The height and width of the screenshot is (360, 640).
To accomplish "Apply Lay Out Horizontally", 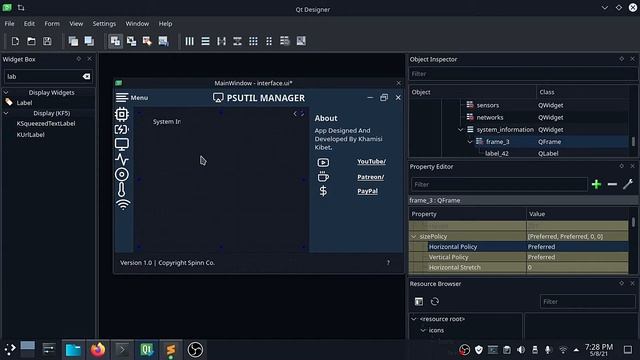I will 189,41.
